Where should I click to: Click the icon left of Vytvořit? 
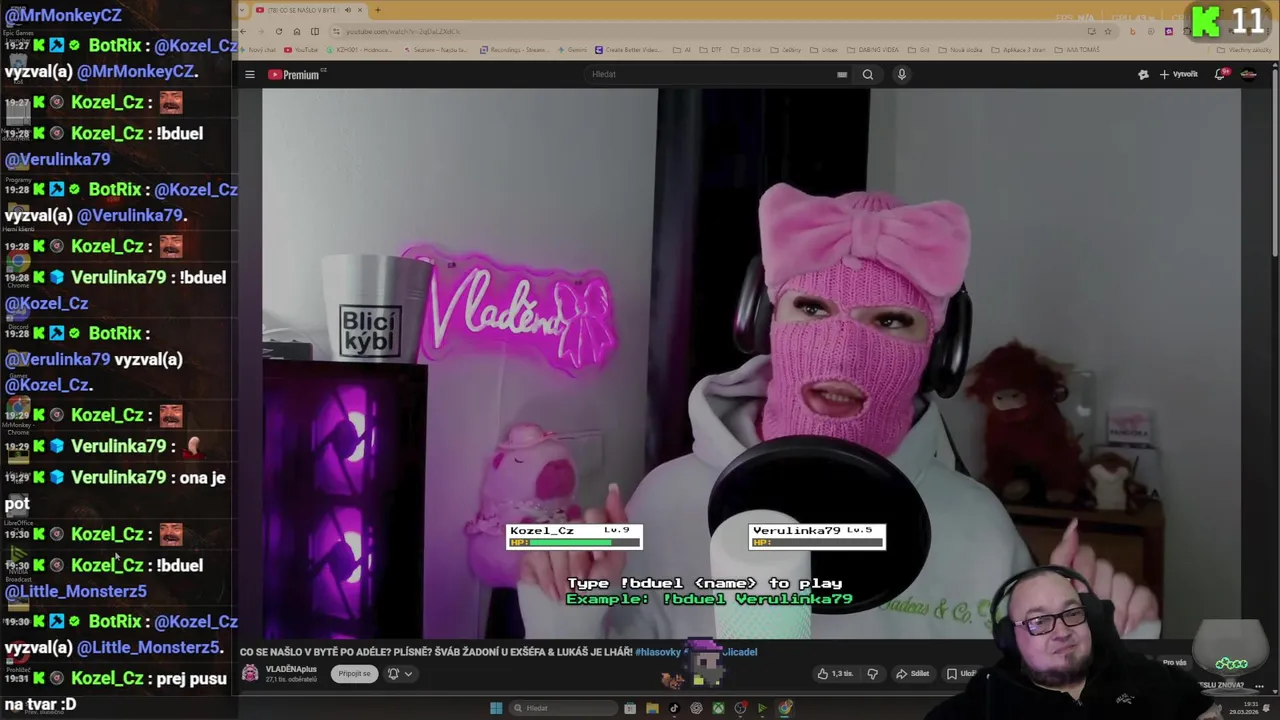pos(1143,74)
